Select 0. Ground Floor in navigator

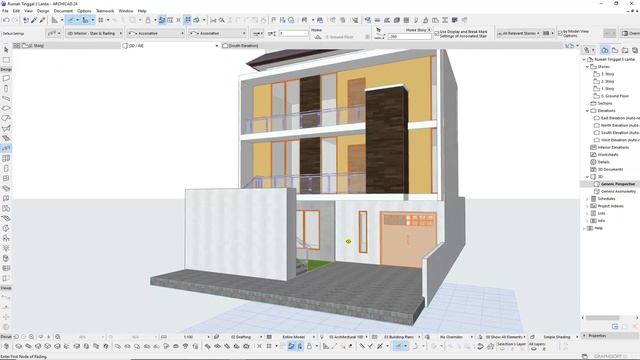pyautogui.click(x=615, y=96)
